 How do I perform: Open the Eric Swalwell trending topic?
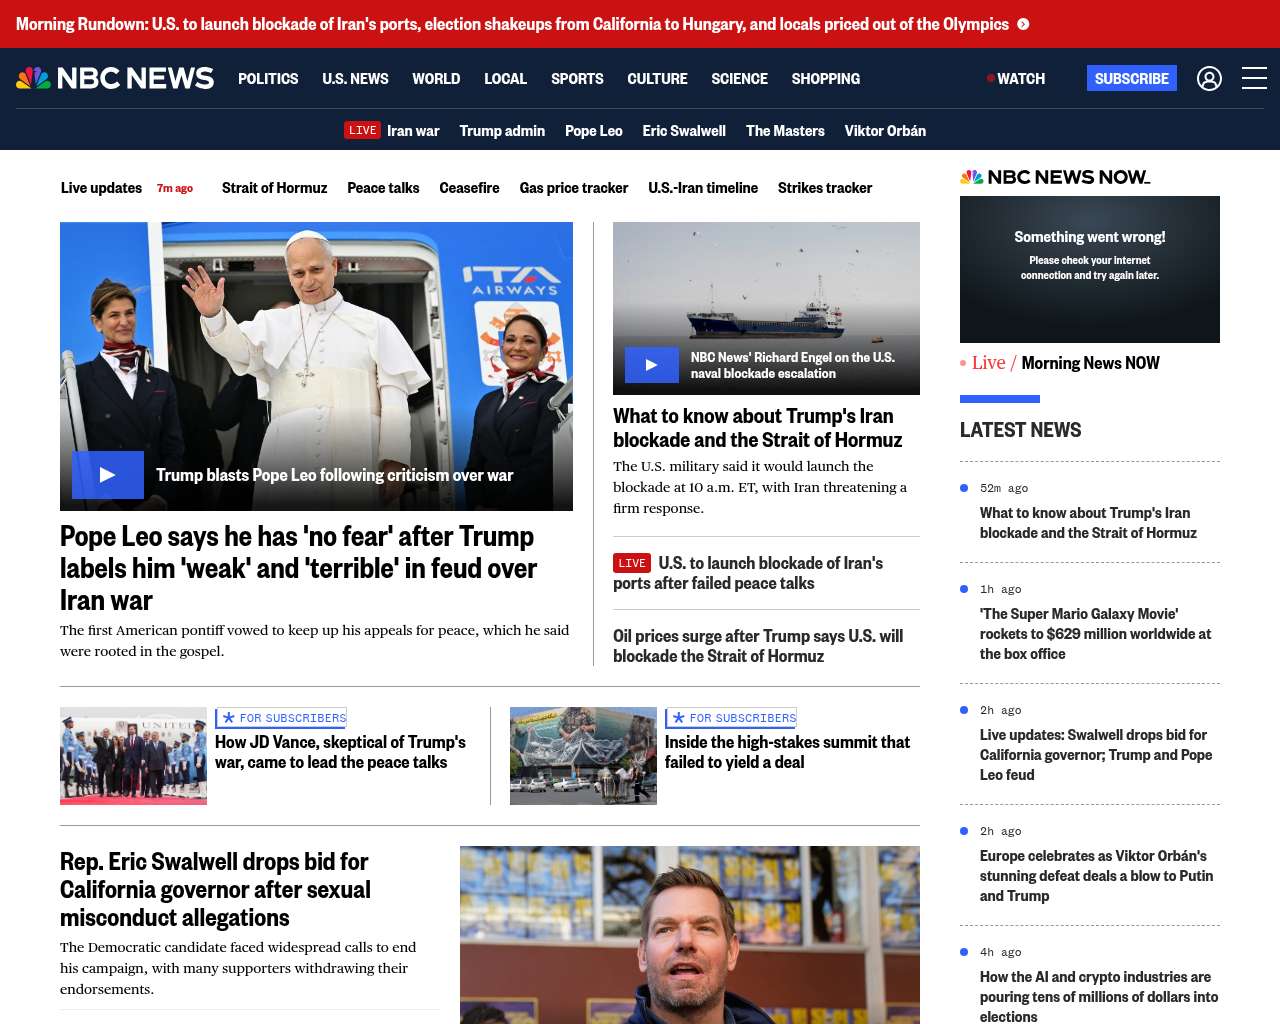tap(684, 130)
